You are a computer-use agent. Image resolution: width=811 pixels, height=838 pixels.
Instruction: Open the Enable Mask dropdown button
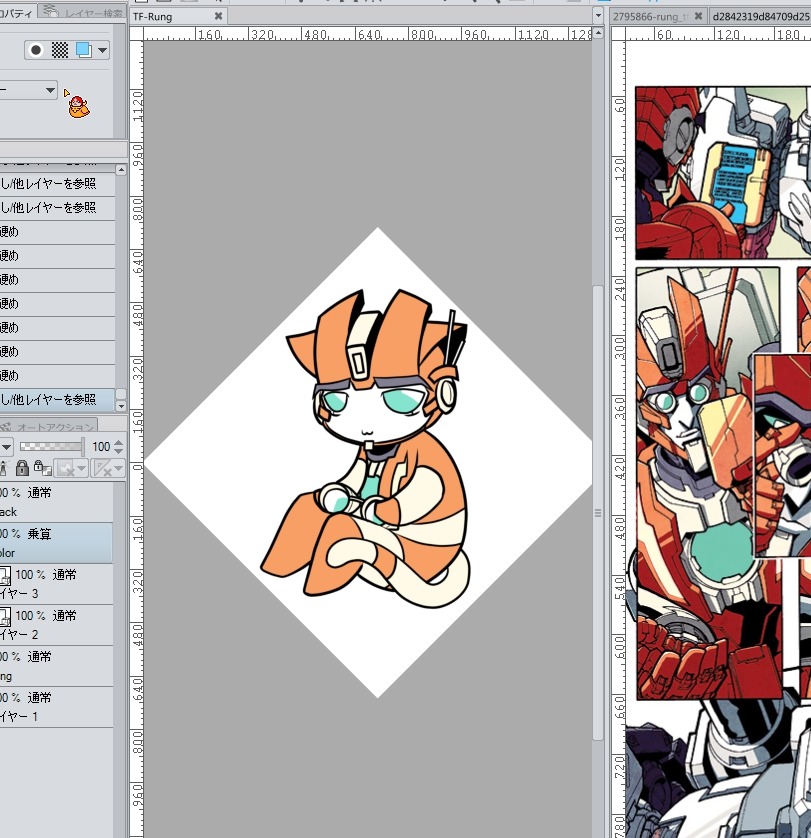tap(72, 469)
